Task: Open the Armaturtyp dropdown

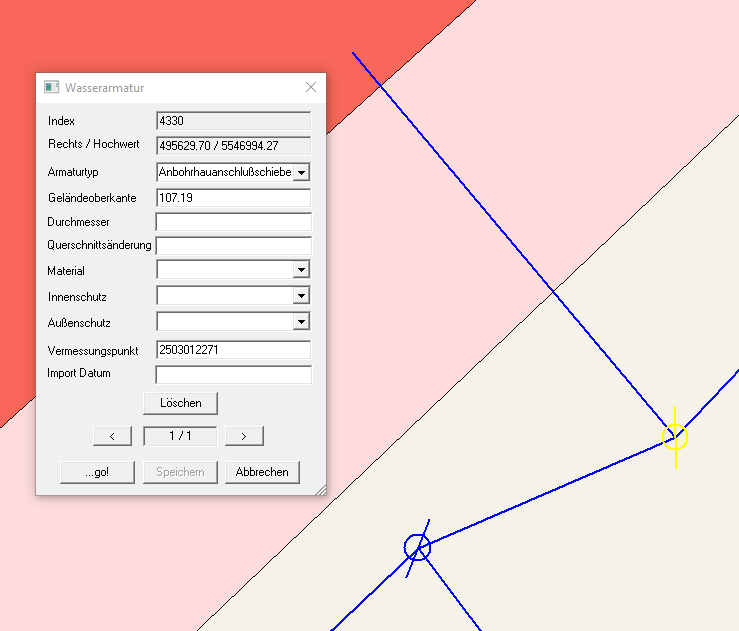Action: 302,172
